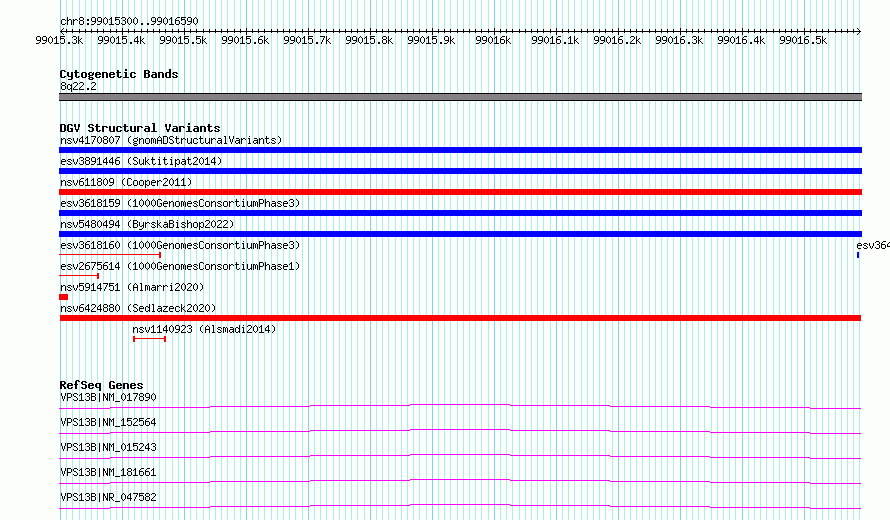
Task: Open the esv3891446 (Suktitipat2014) variant label
Action: [141, 161]
